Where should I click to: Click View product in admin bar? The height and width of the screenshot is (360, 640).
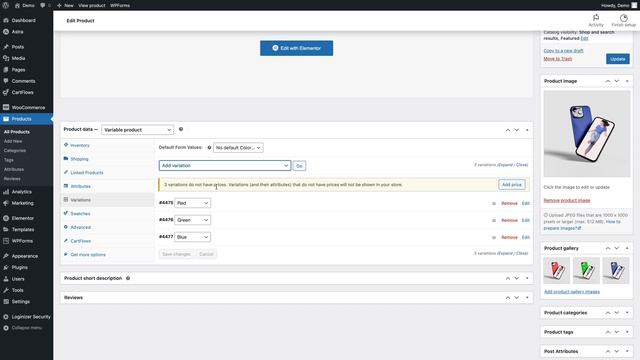coord(91,5)
